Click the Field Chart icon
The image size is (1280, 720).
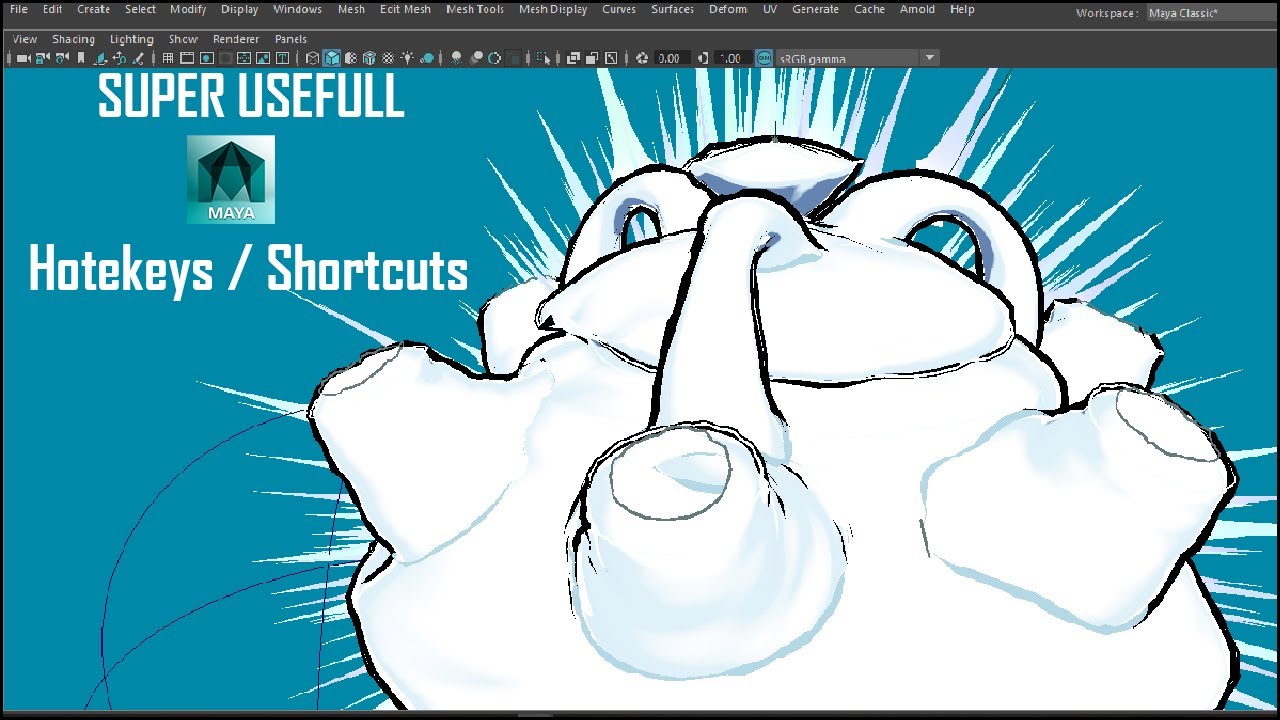[x=243, y=58]
